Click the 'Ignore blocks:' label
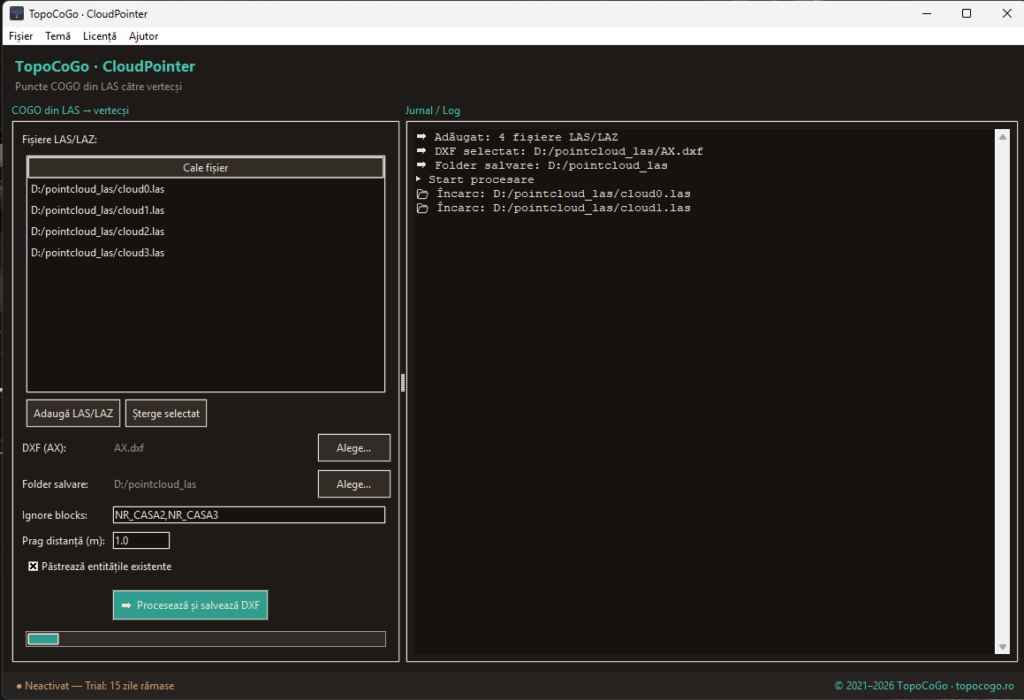This screenshot has width=1024, height=700. click(55, 515)
